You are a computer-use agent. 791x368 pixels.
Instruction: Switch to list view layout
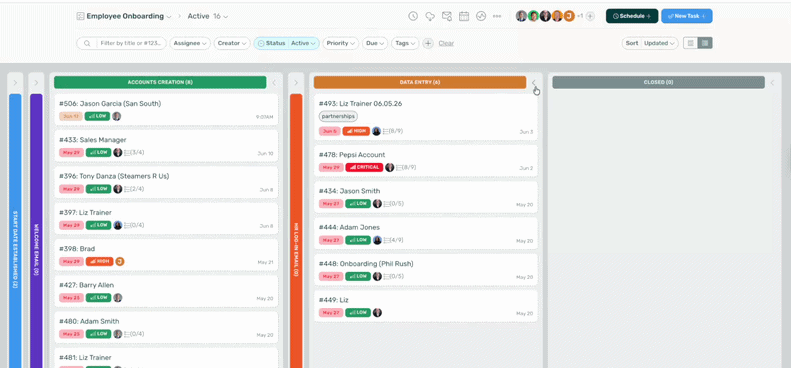691,43
